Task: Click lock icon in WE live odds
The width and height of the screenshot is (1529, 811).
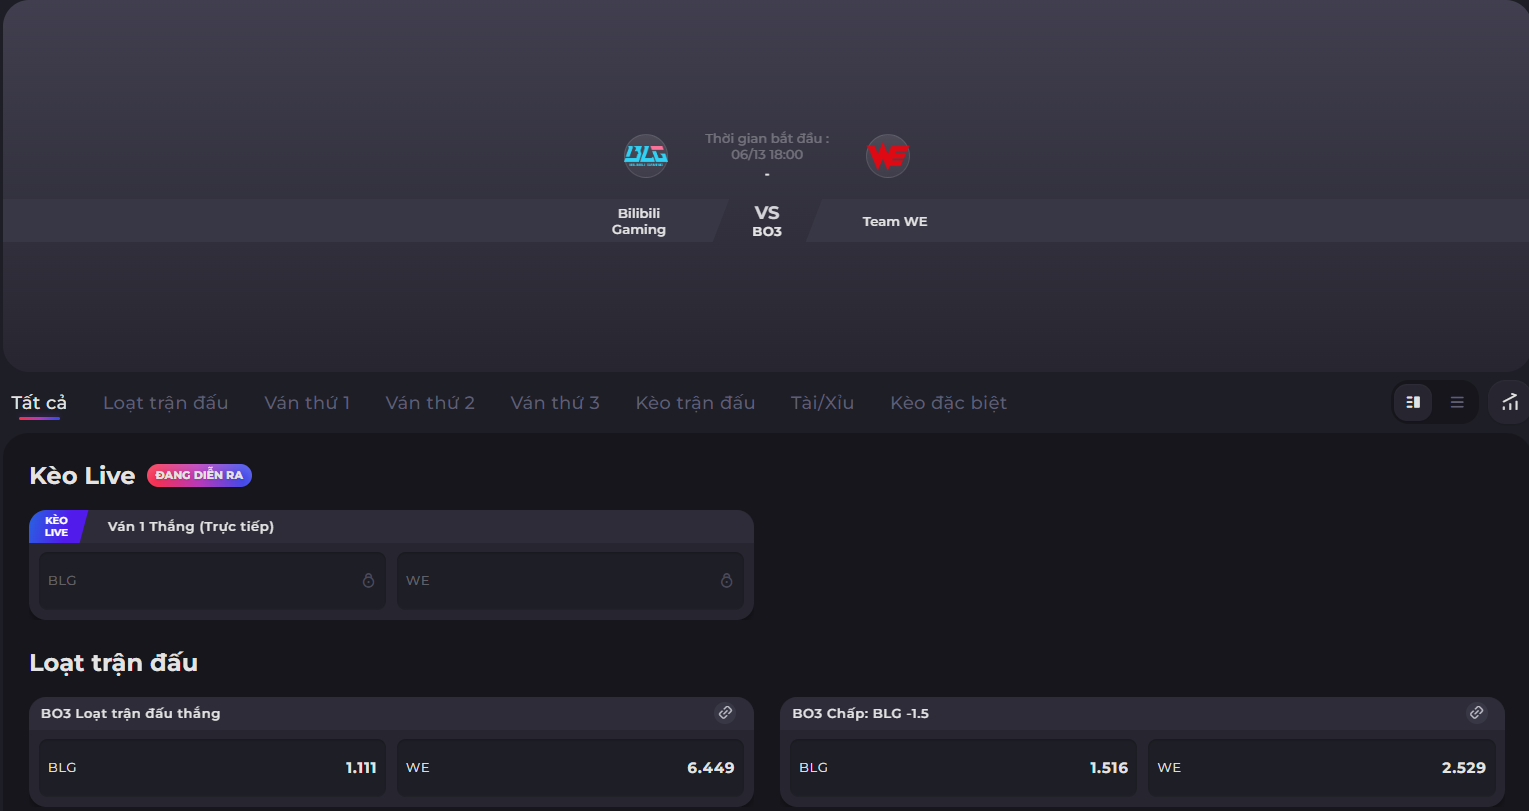Action: point(726,580)
